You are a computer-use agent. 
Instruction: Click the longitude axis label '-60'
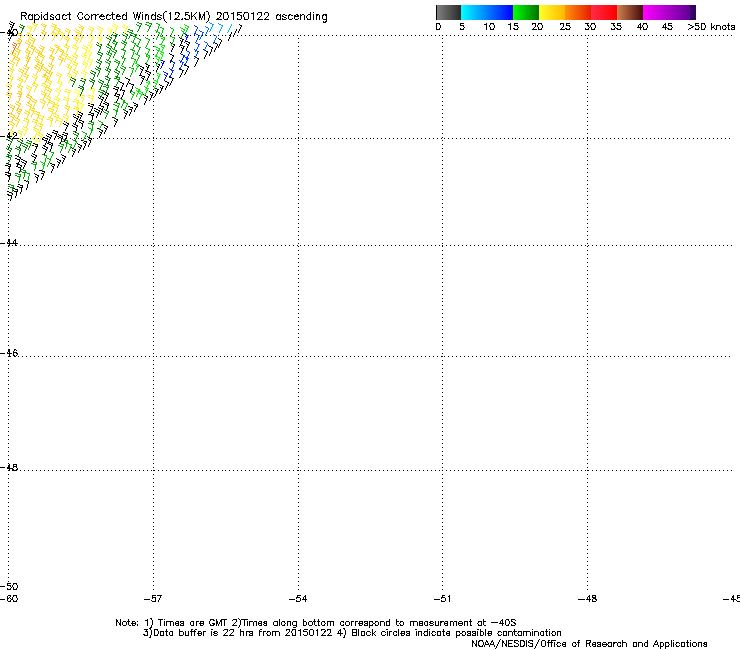(x=9, y=599)
